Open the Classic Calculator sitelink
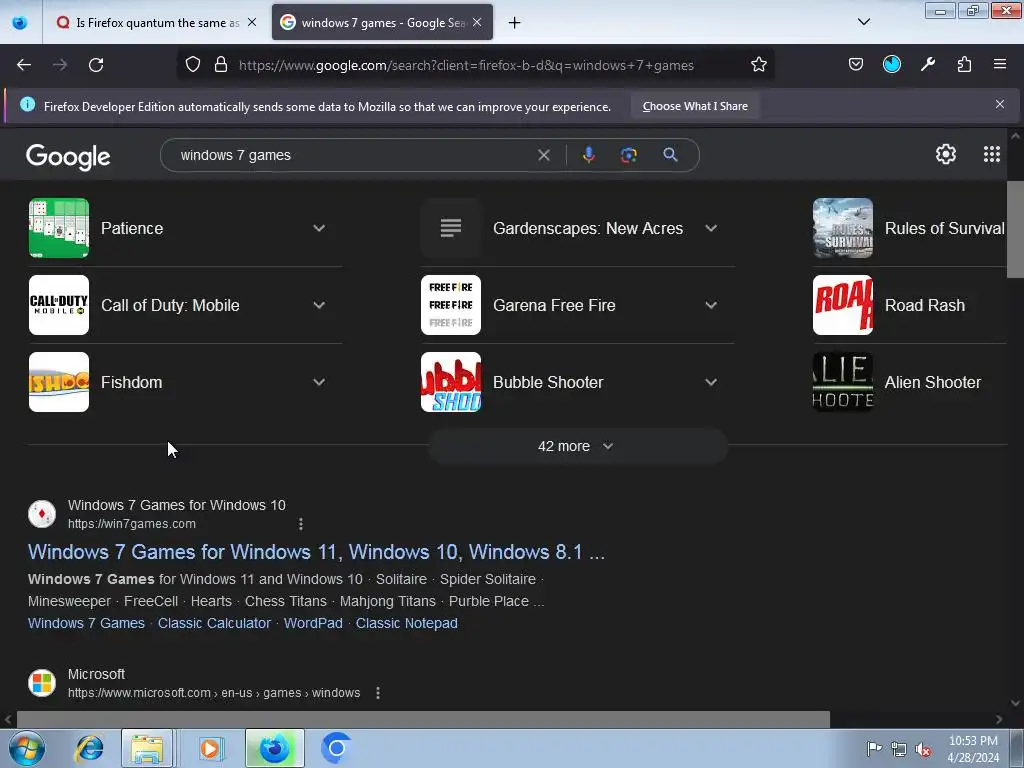Screen dimensions: 1024x768 pyautogui.click(x=214, y=623)
